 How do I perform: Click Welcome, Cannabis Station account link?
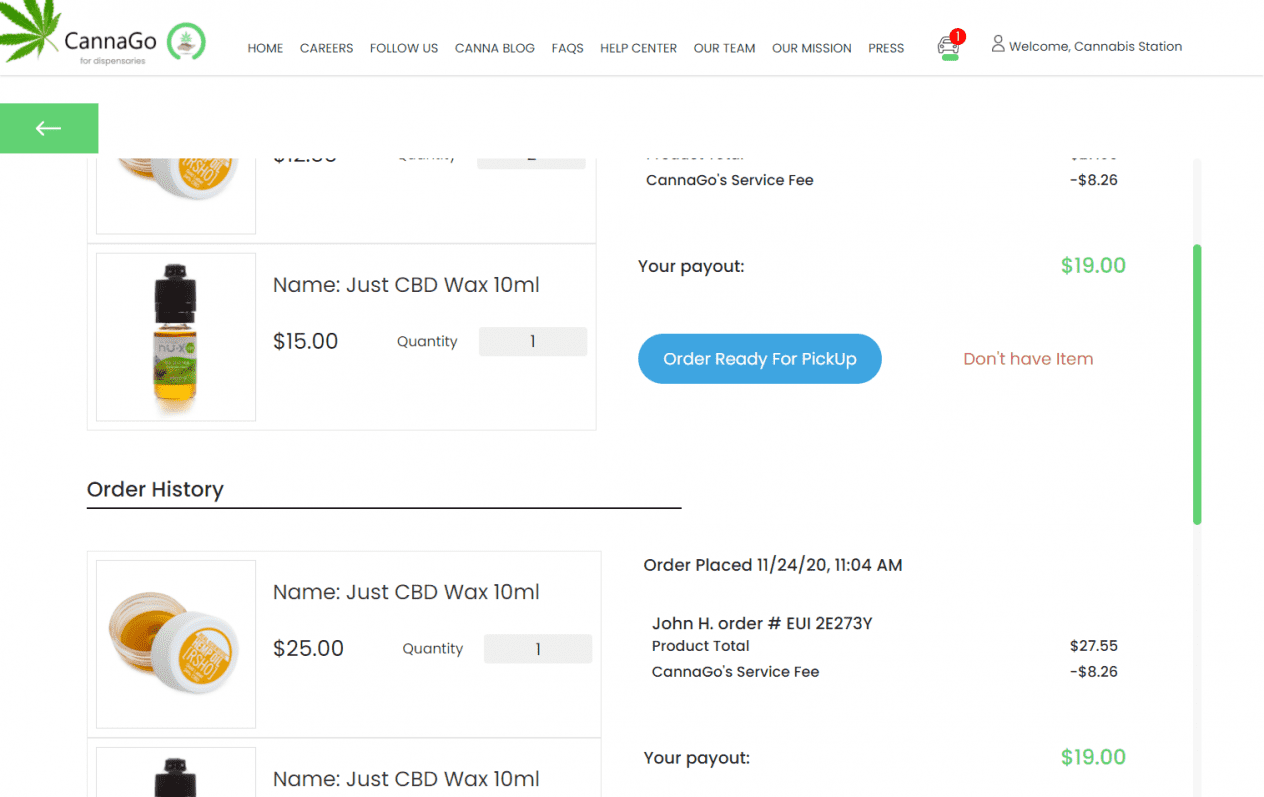point(1095,46)
